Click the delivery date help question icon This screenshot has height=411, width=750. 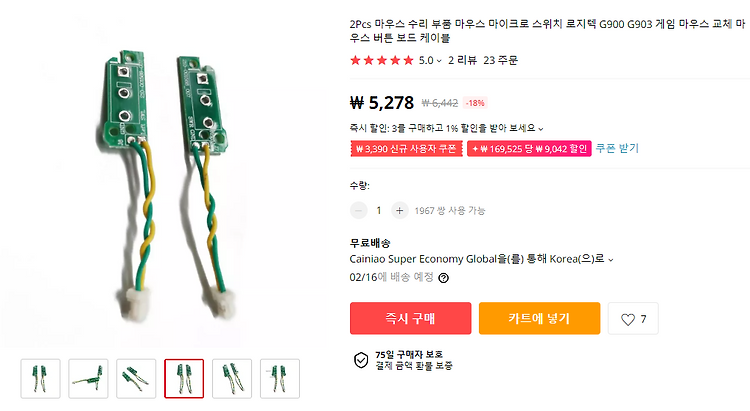coord(443,278)
